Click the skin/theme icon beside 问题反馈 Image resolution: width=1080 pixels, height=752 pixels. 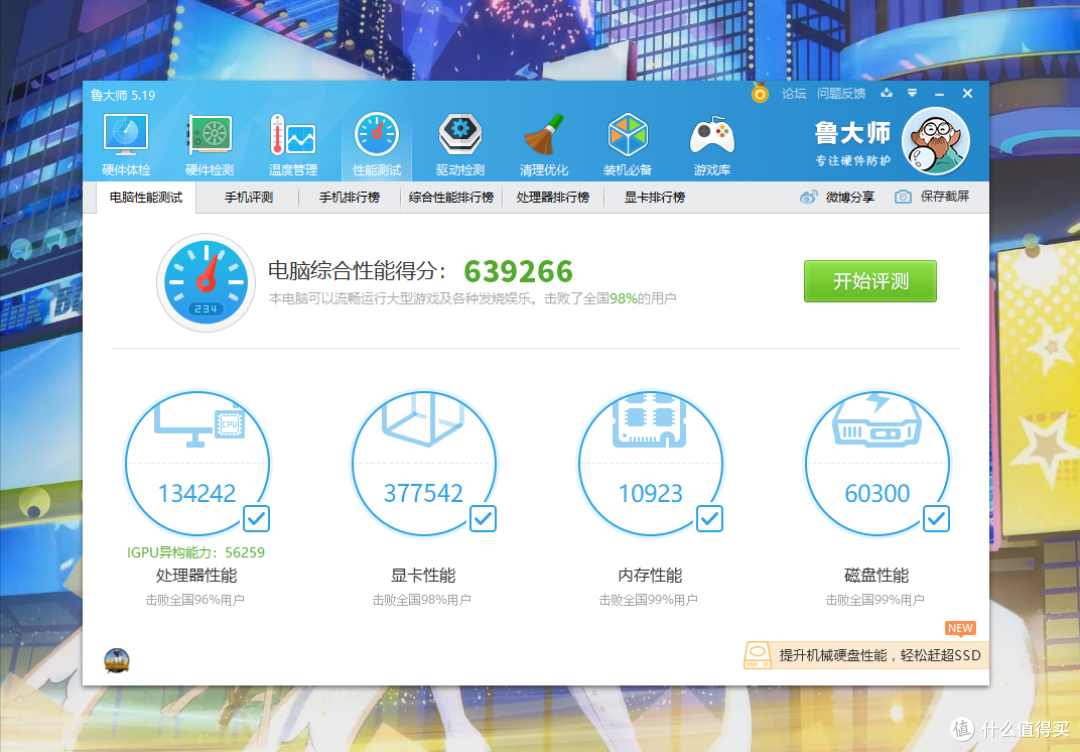pyautogui.click(x=886, y=93)
